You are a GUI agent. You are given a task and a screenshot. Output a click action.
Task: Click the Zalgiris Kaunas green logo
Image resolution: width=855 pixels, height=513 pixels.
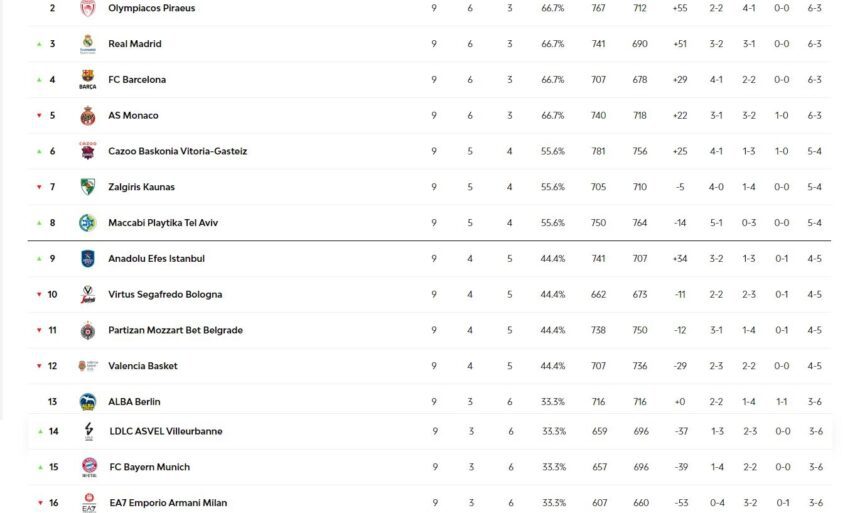click(x=88, y=187)
